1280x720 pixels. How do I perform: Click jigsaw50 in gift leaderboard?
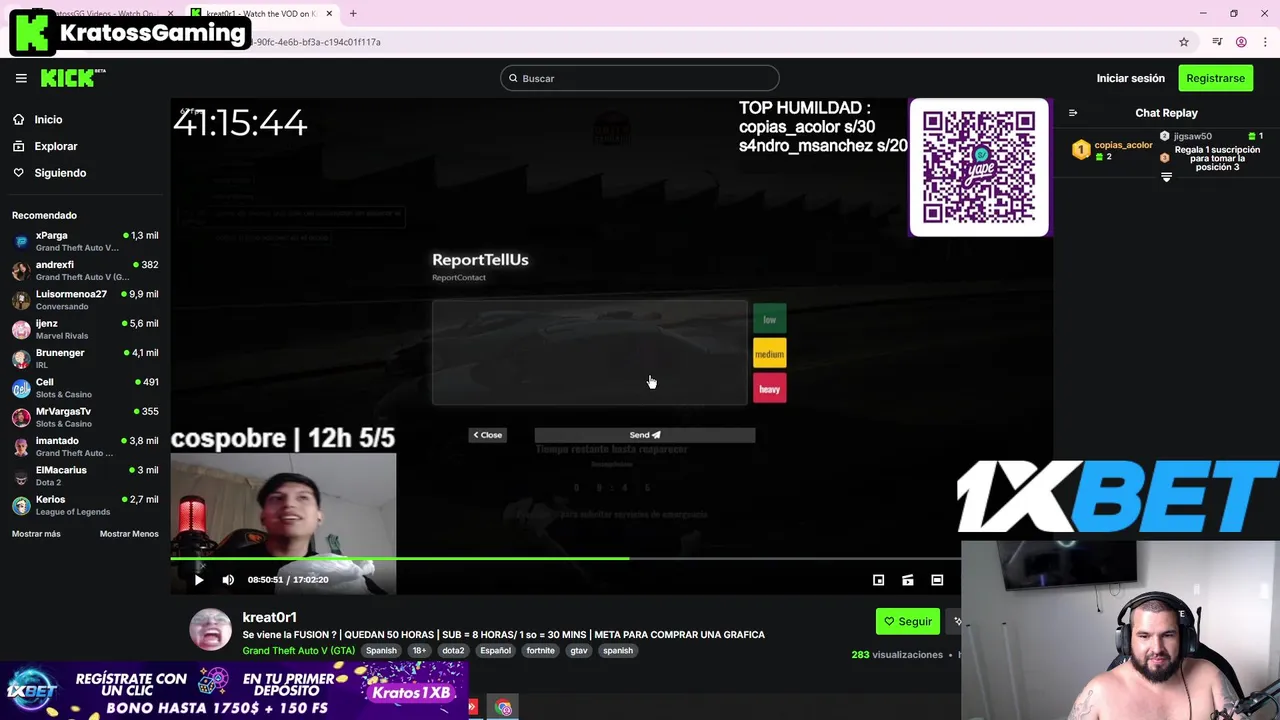point(1192,136)
